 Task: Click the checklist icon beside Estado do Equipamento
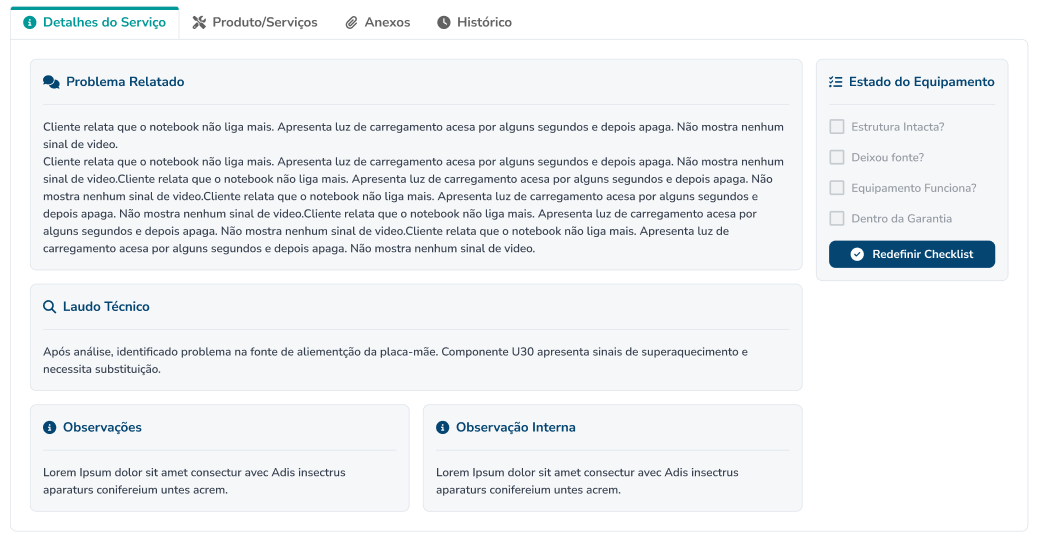click(836, 82)
